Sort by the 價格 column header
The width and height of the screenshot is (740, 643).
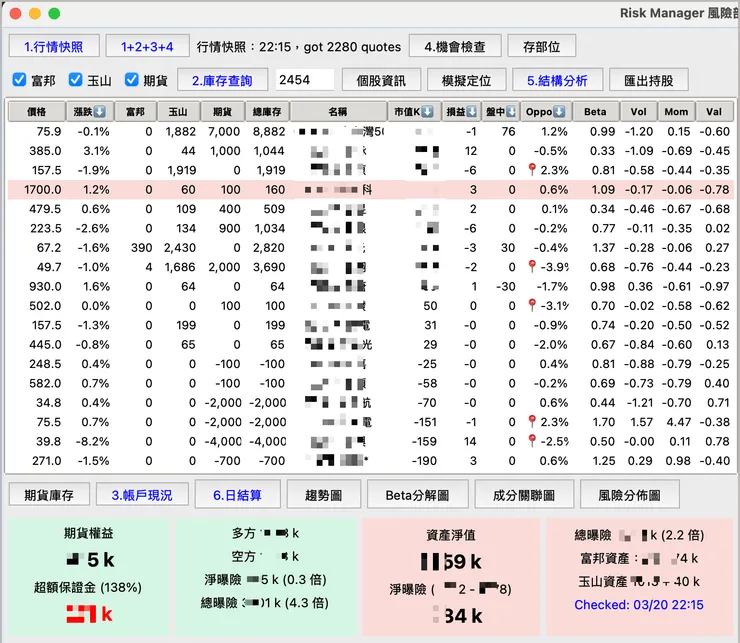coord(36,111)
